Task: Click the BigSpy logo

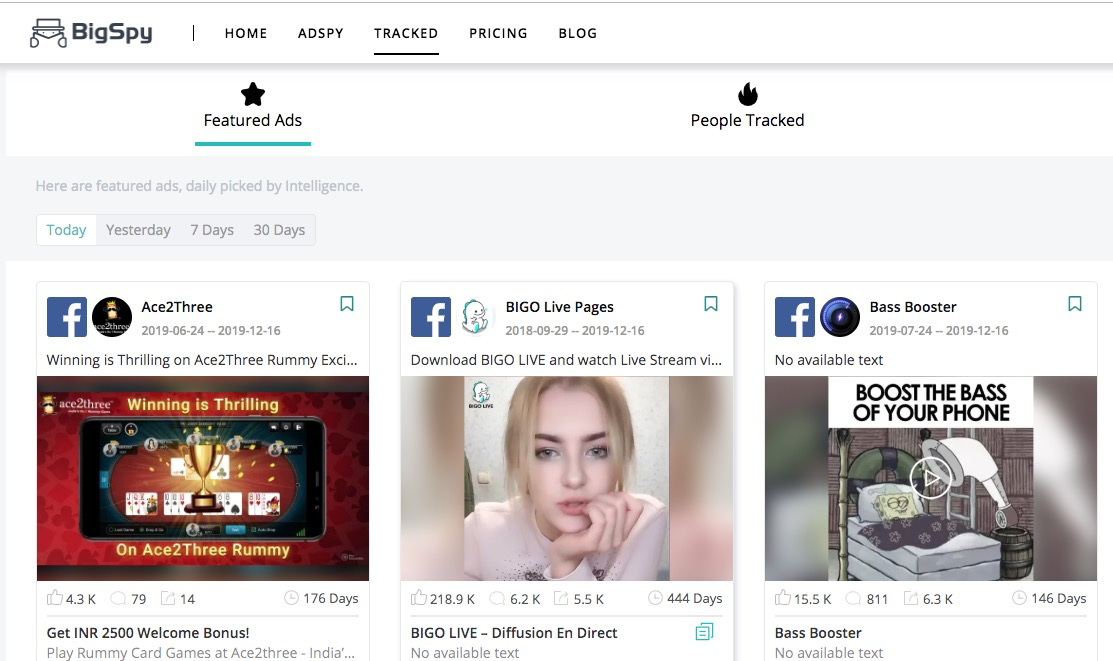Action: point(91,31)
